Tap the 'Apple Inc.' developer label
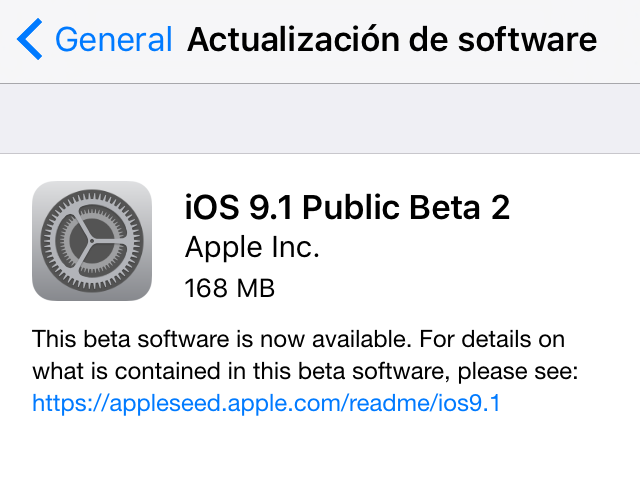Viewport: 640px width, 492px height. click(252, 247)
